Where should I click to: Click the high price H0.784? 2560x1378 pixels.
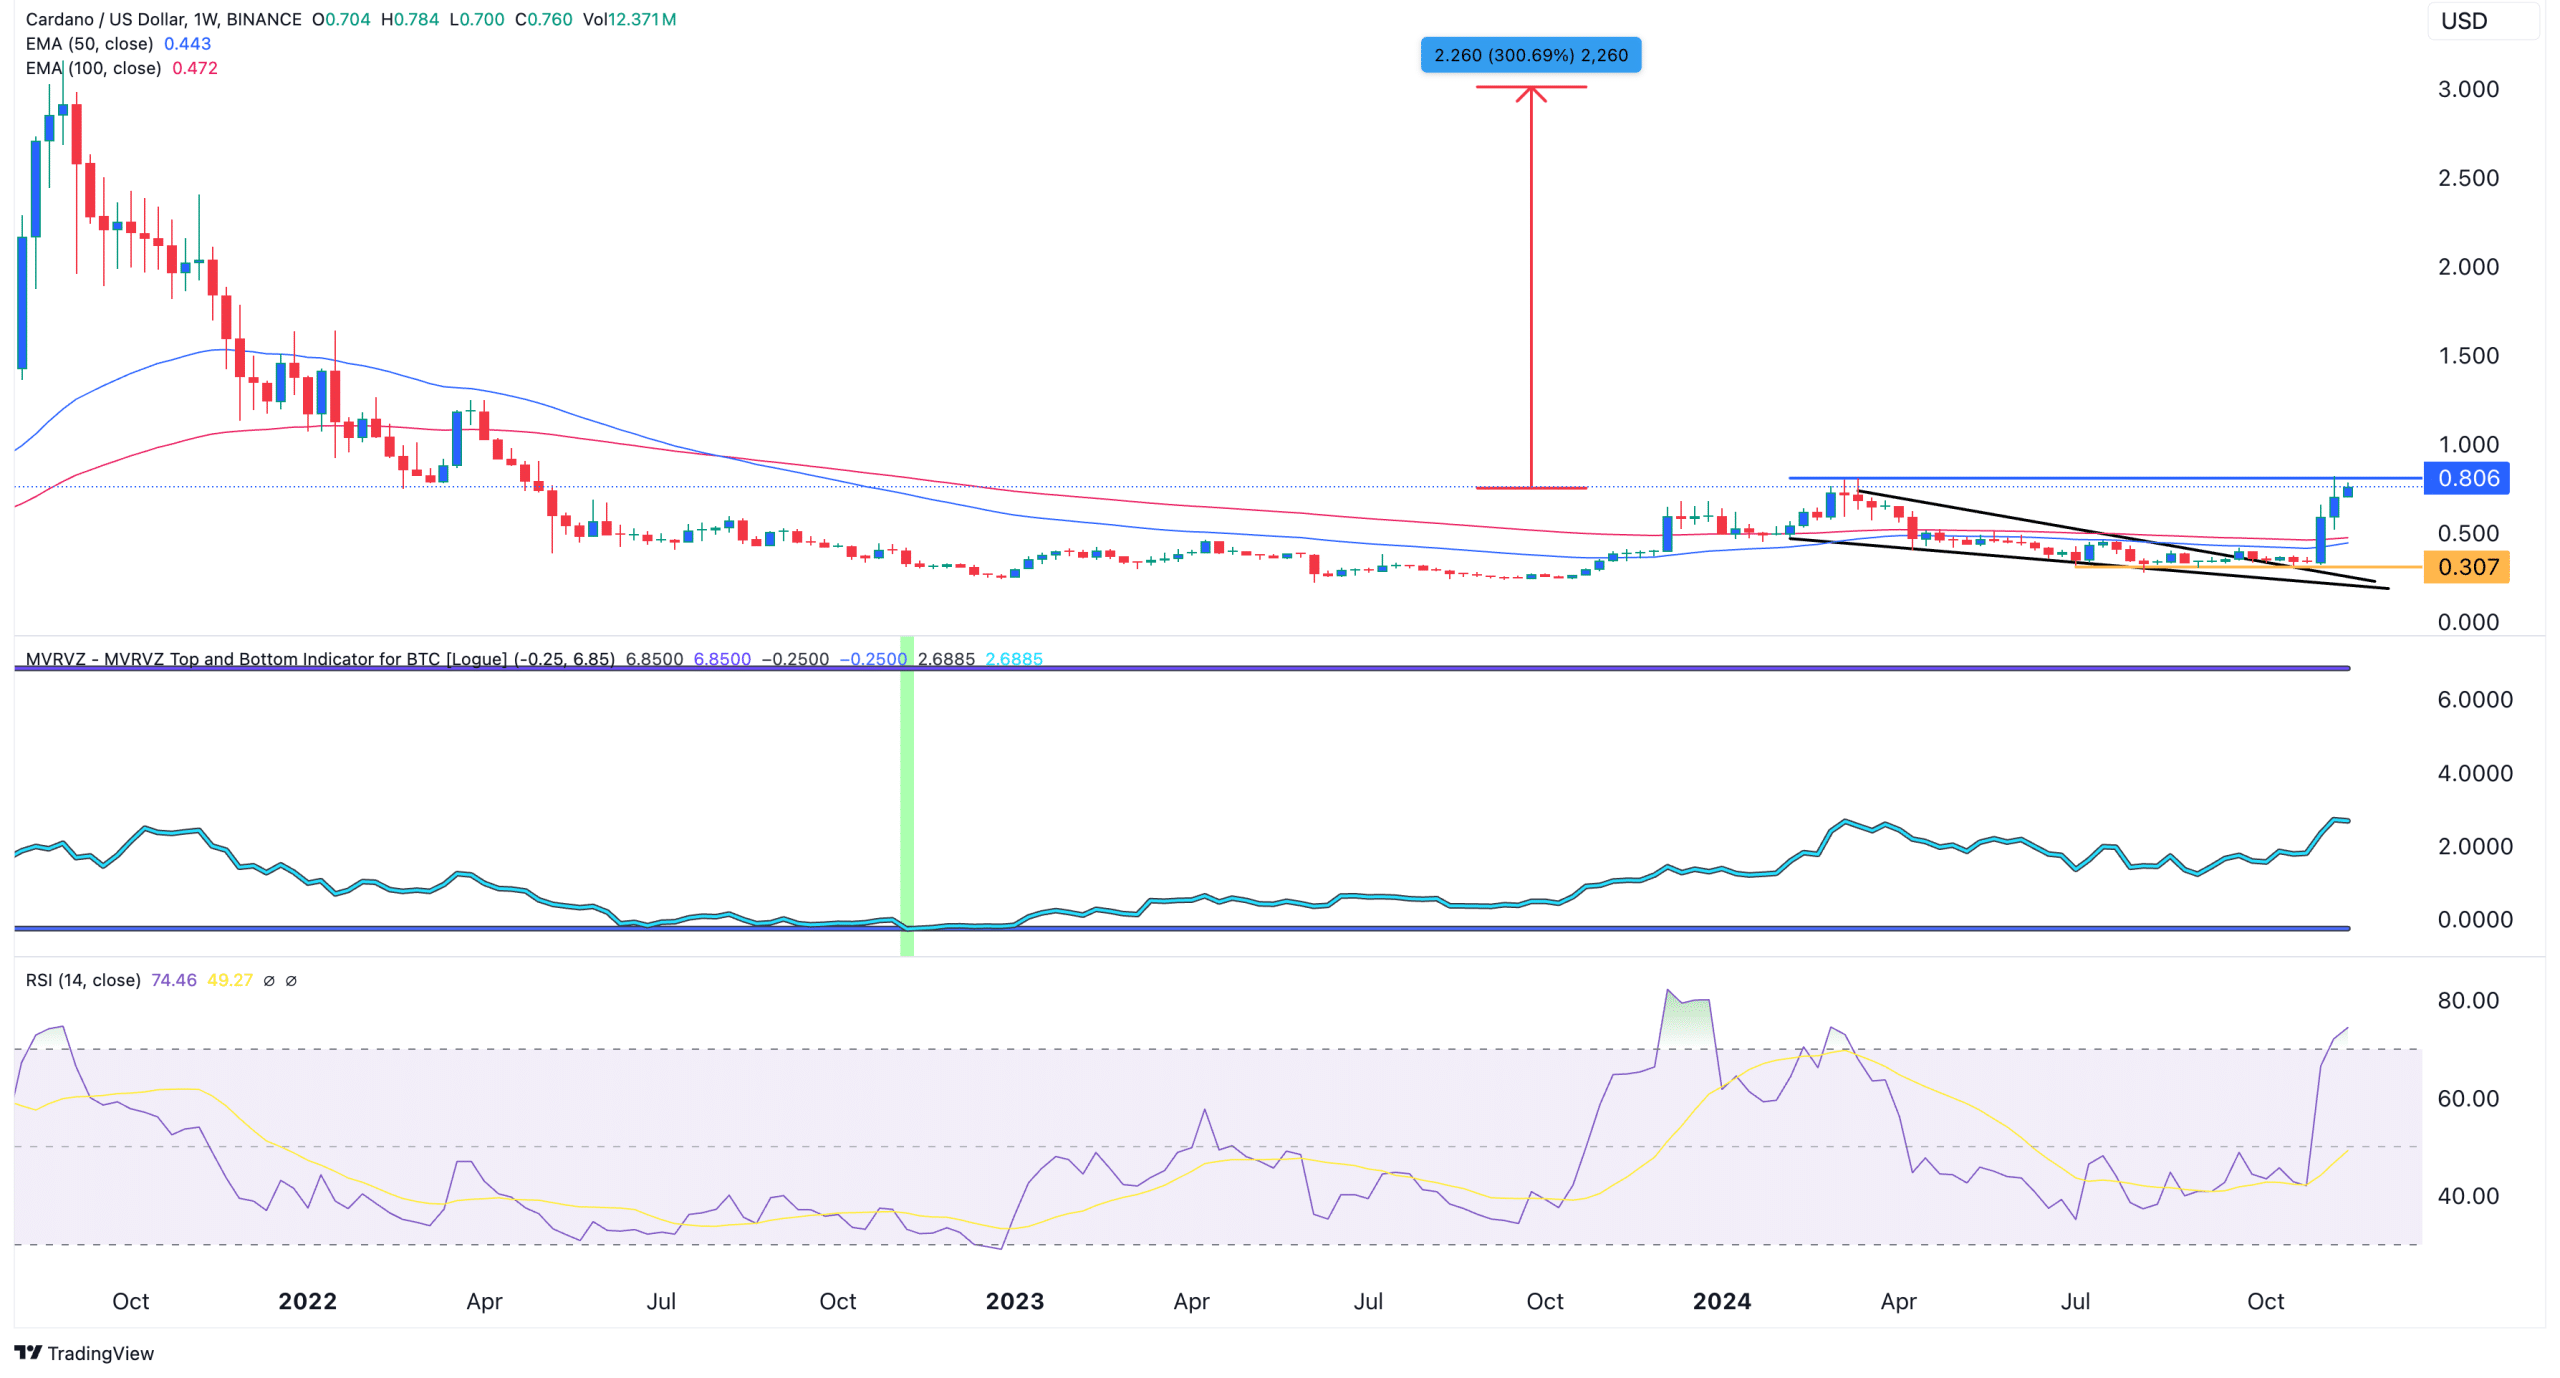pos(410,19)
